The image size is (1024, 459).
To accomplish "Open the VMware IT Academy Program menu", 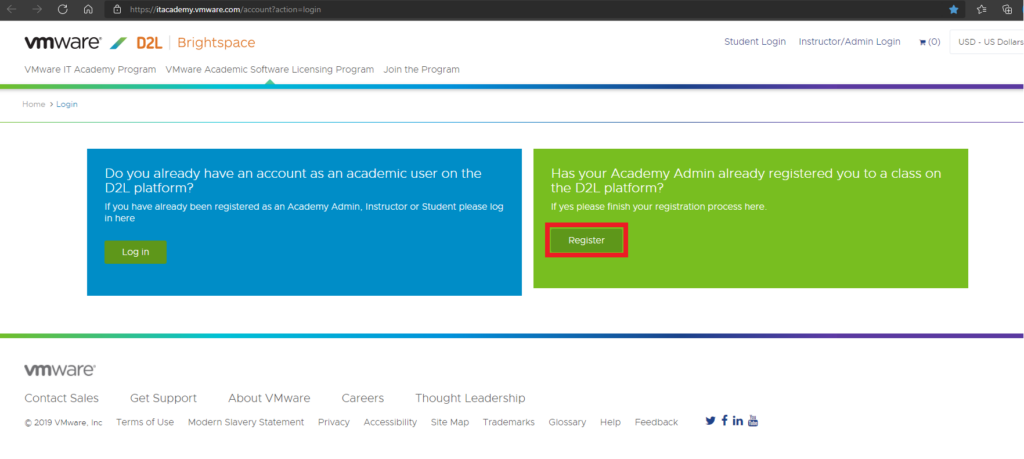I will point(90,69).
